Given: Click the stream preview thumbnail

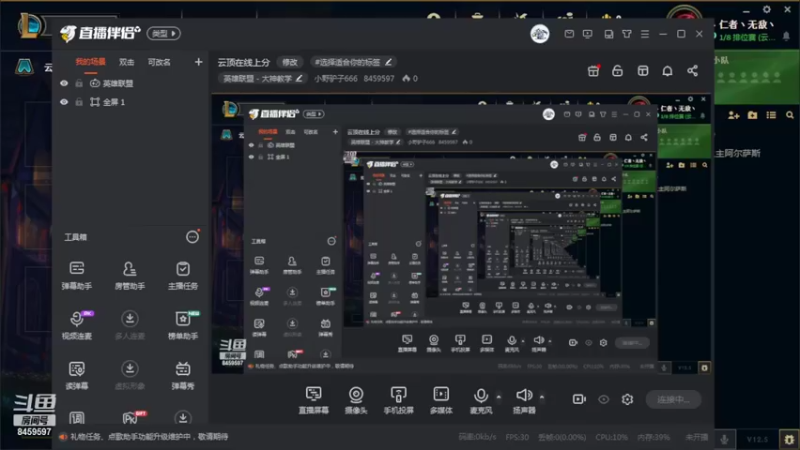Looking at the screenshot, I should pyautogui.click(x=461, y=233).
